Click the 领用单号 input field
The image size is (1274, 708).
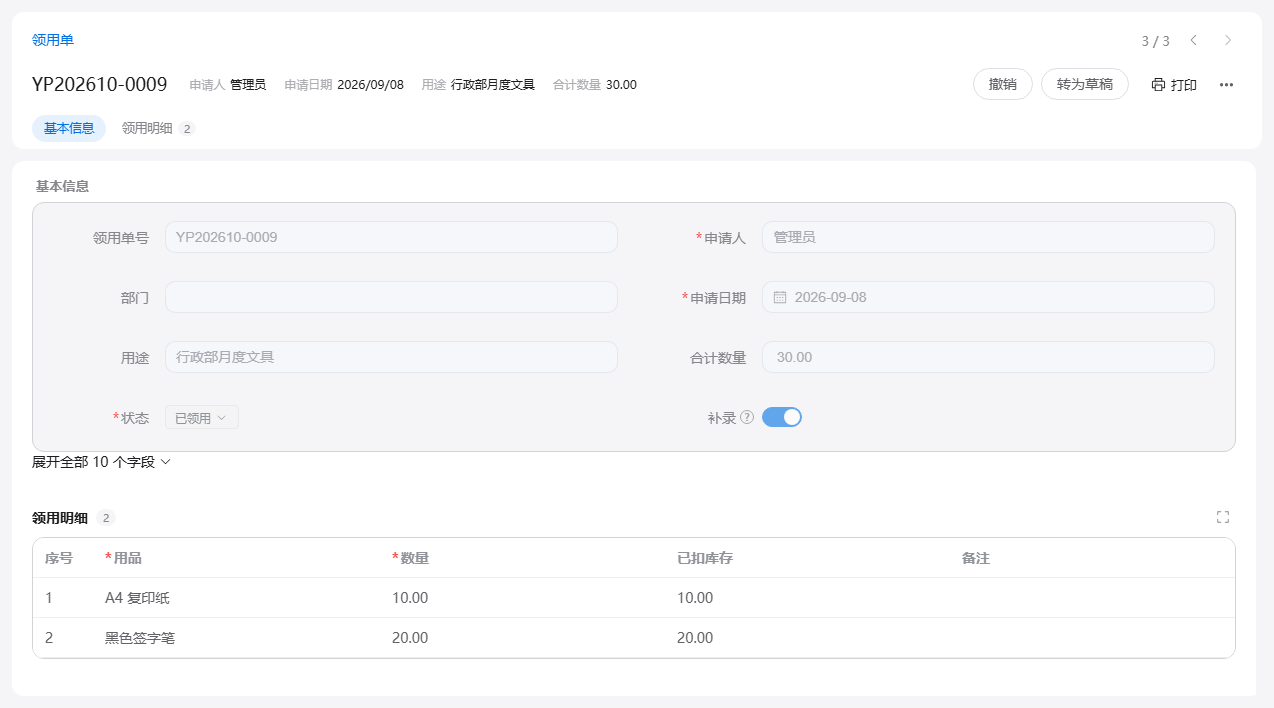391,237
